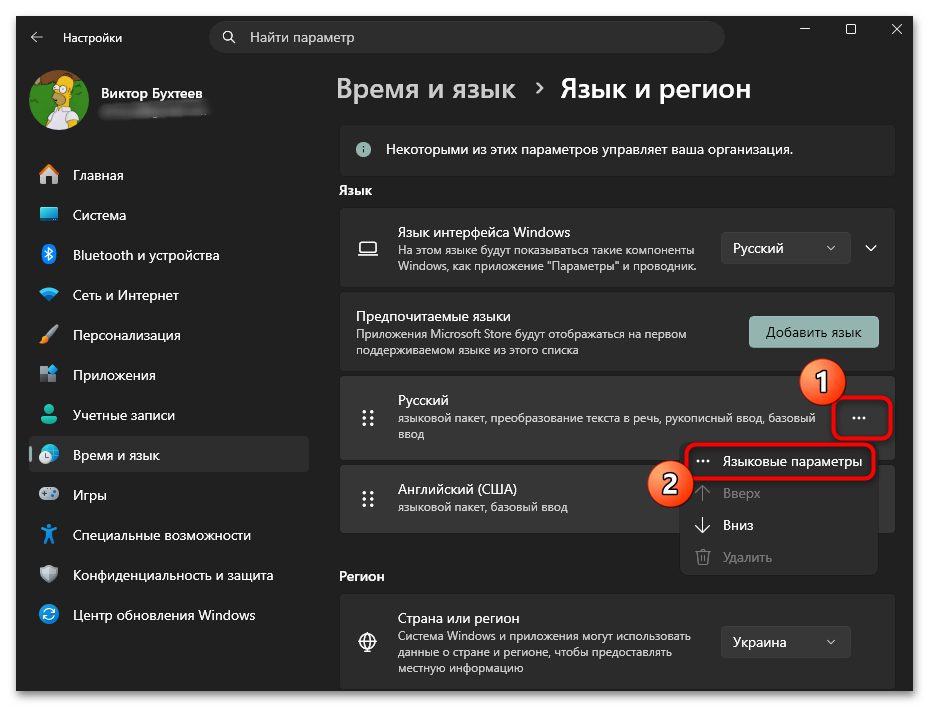Click the Время и язык clock icon
The width and height of the screenshot is (929, 707).
pyautogui.click(x=49, y=455)
